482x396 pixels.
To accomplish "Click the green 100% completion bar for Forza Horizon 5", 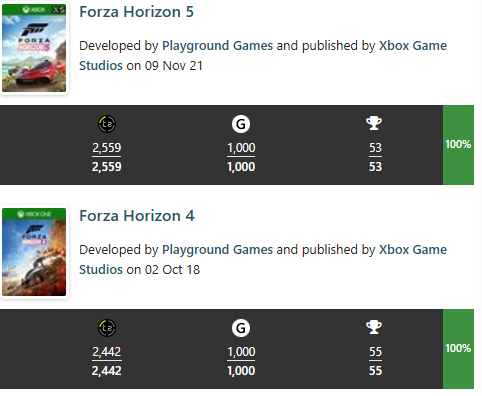I will pyautogui.click(x=458, y=145).
